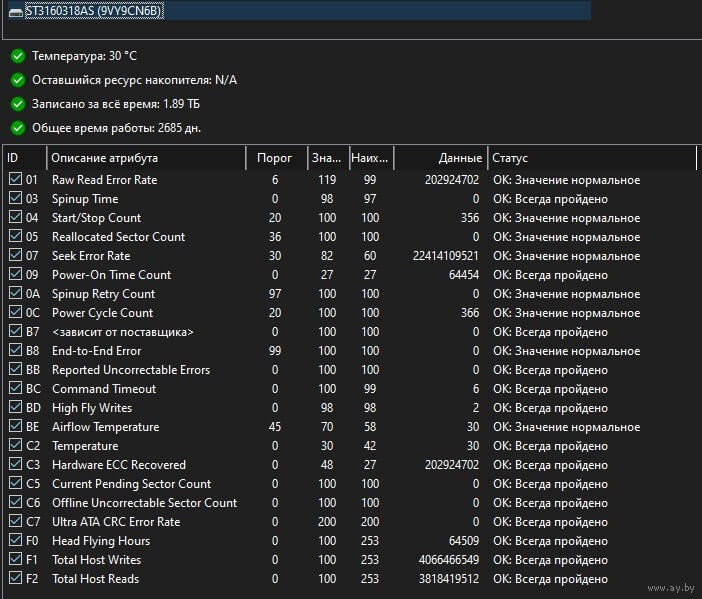Sort by the Описание атрибута column header
702x599 pixels.
click(x=145, y=158)
